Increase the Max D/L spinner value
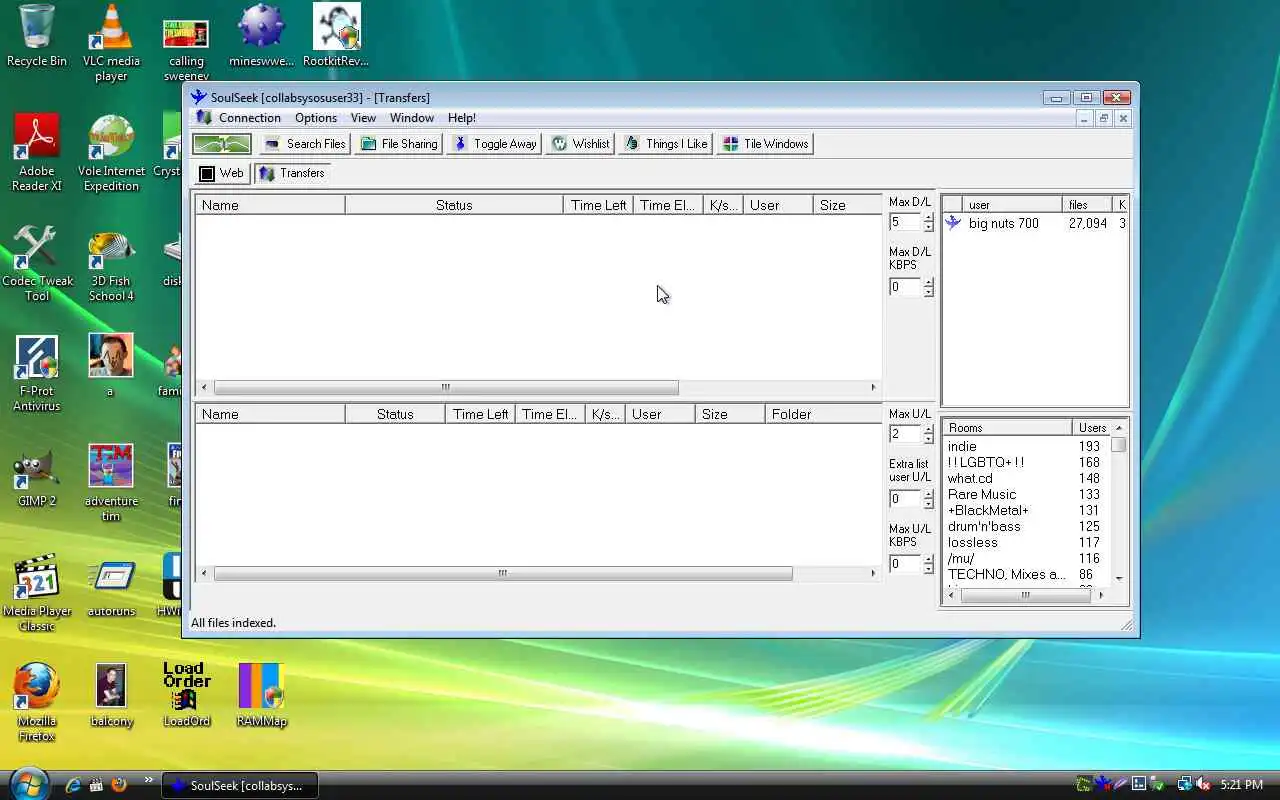This screenshot has height=800, width=1280. (x=929, y=218)
